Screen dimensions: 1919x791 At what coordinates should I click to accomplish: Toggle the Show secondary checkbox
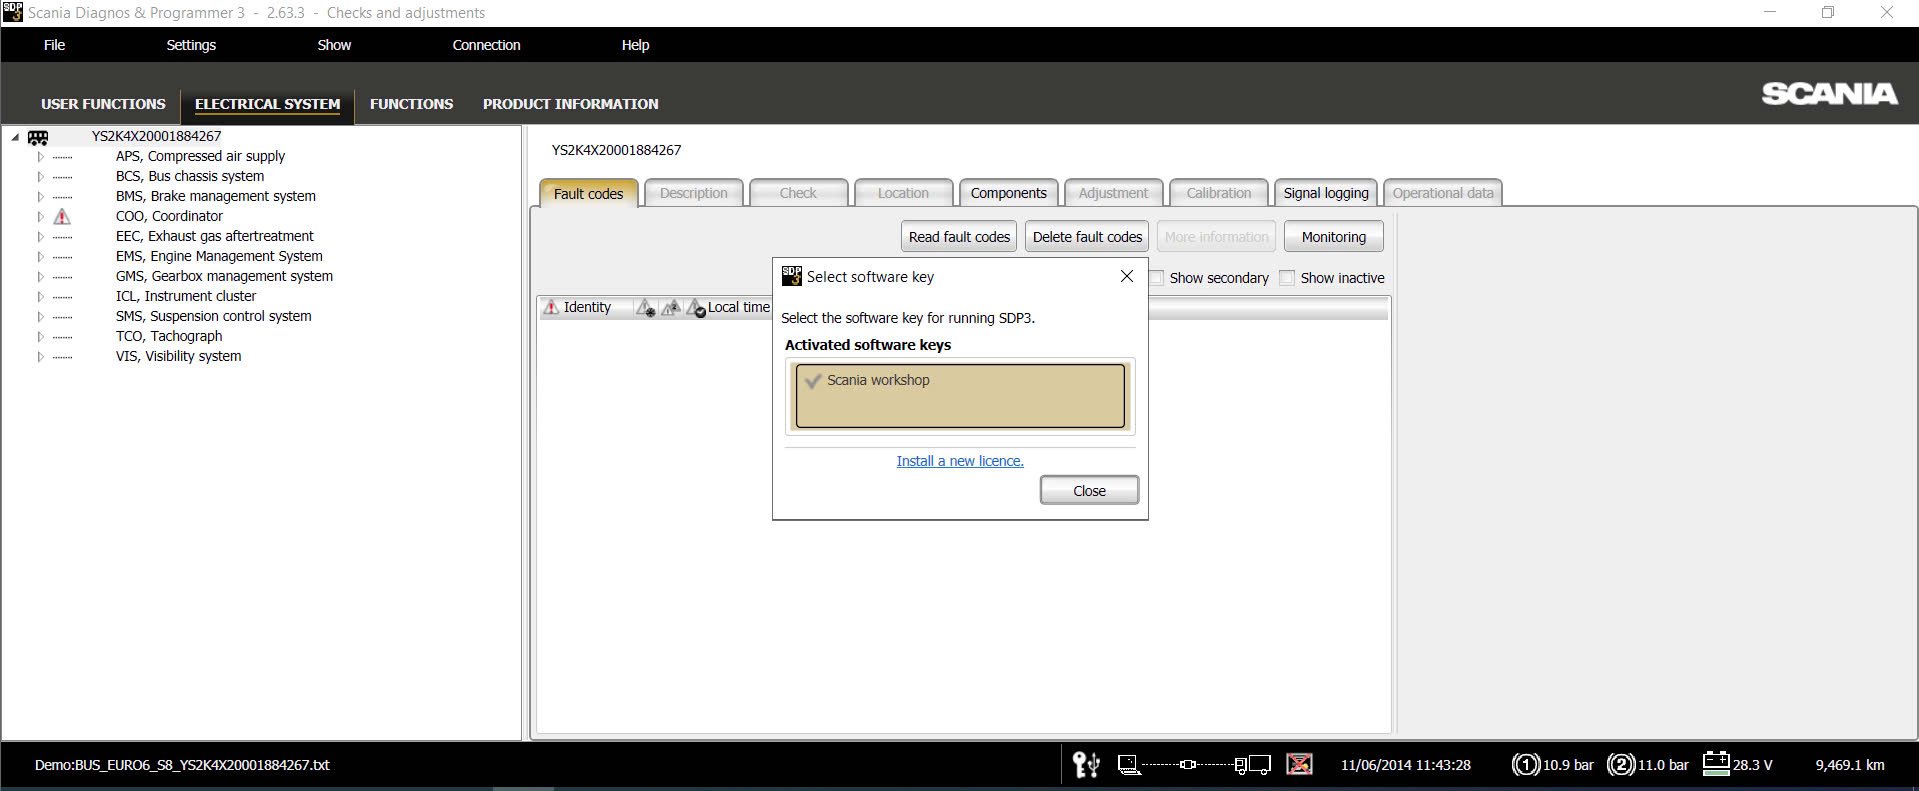1156,278
